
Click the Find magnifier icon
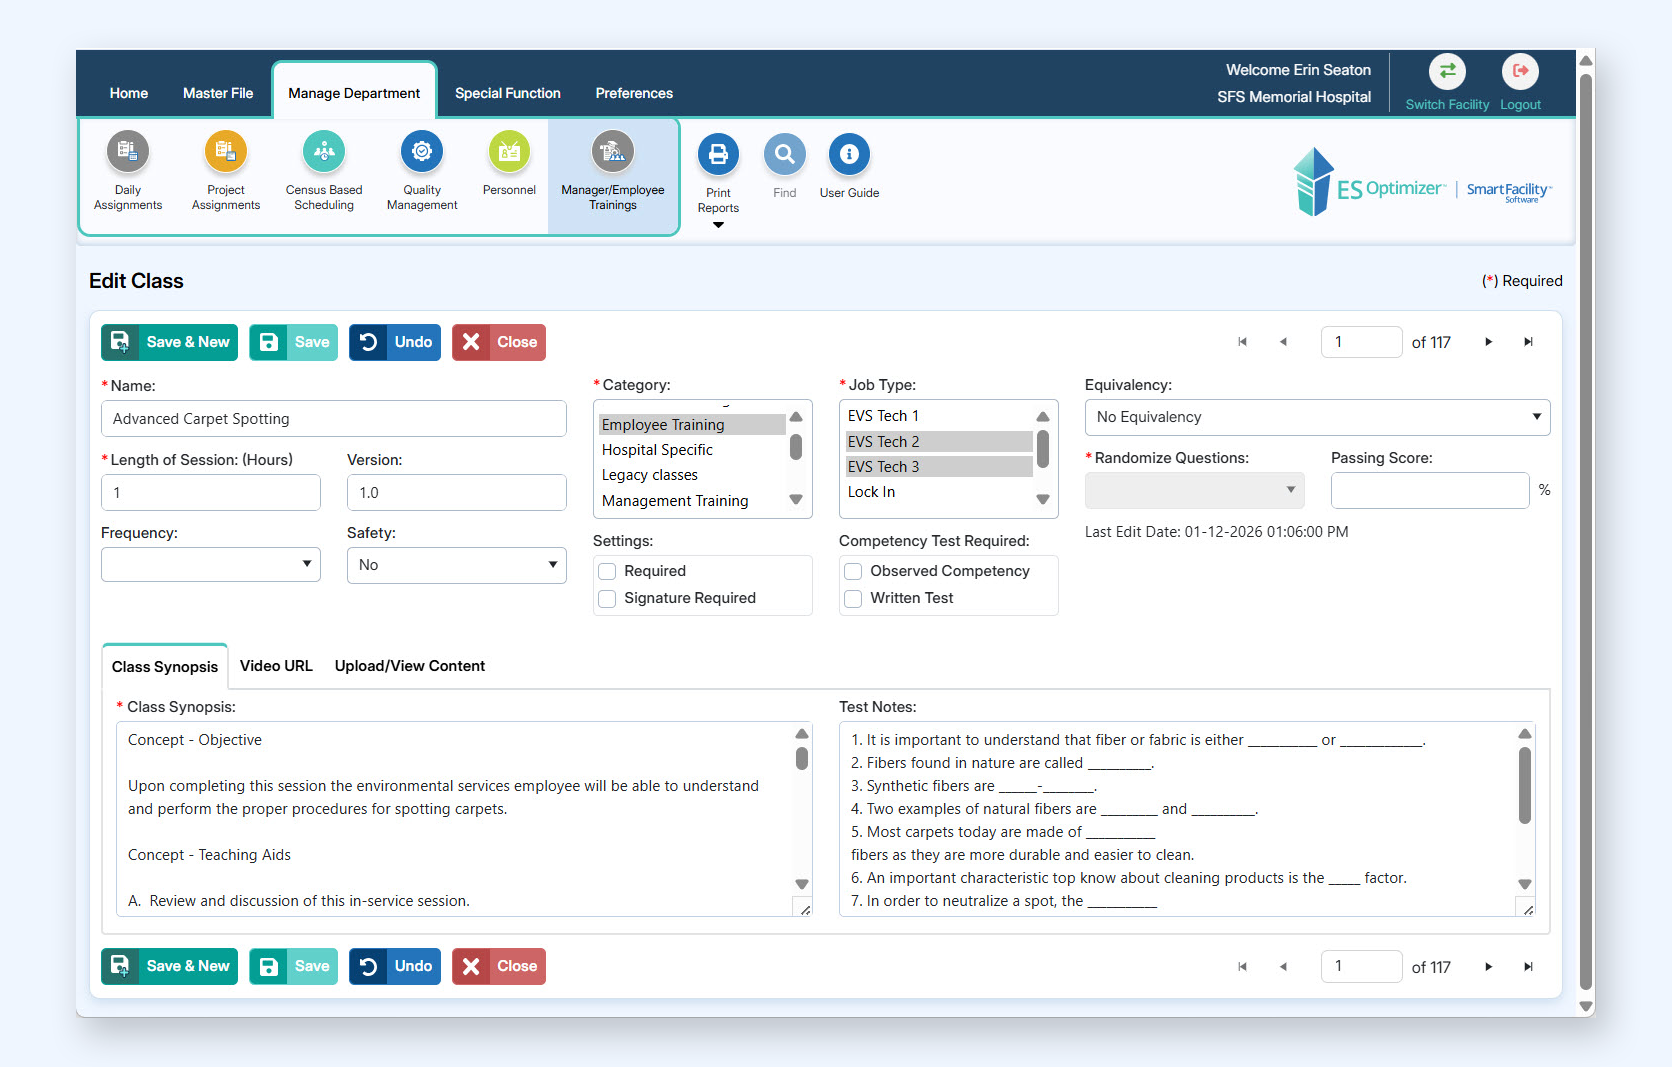coord(785,155)
